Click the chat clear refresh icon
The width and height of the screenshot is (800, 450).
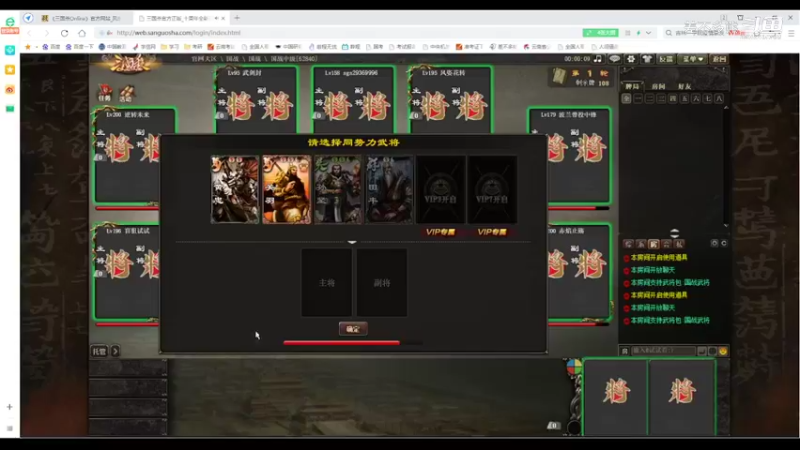[723, 243]
